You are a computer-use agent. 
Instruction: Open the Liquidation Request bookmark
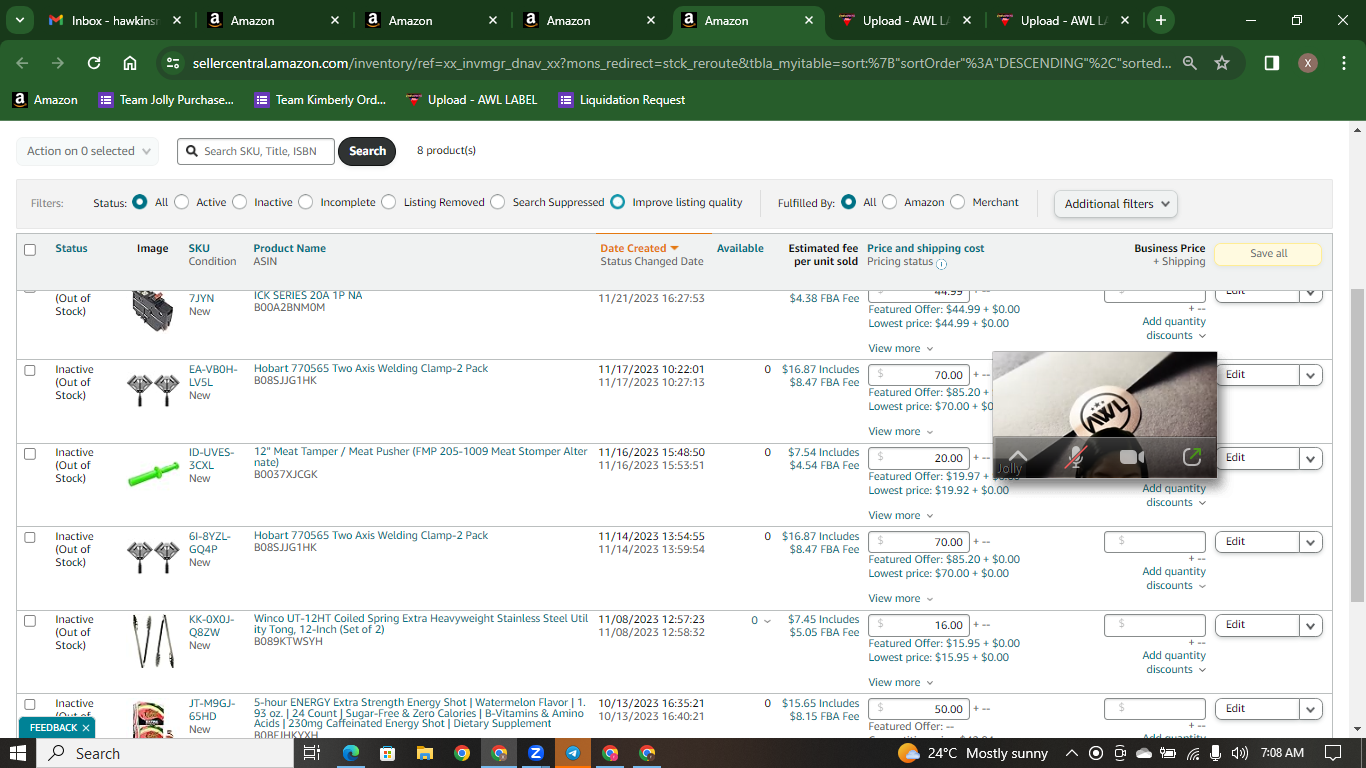(621, 100)
